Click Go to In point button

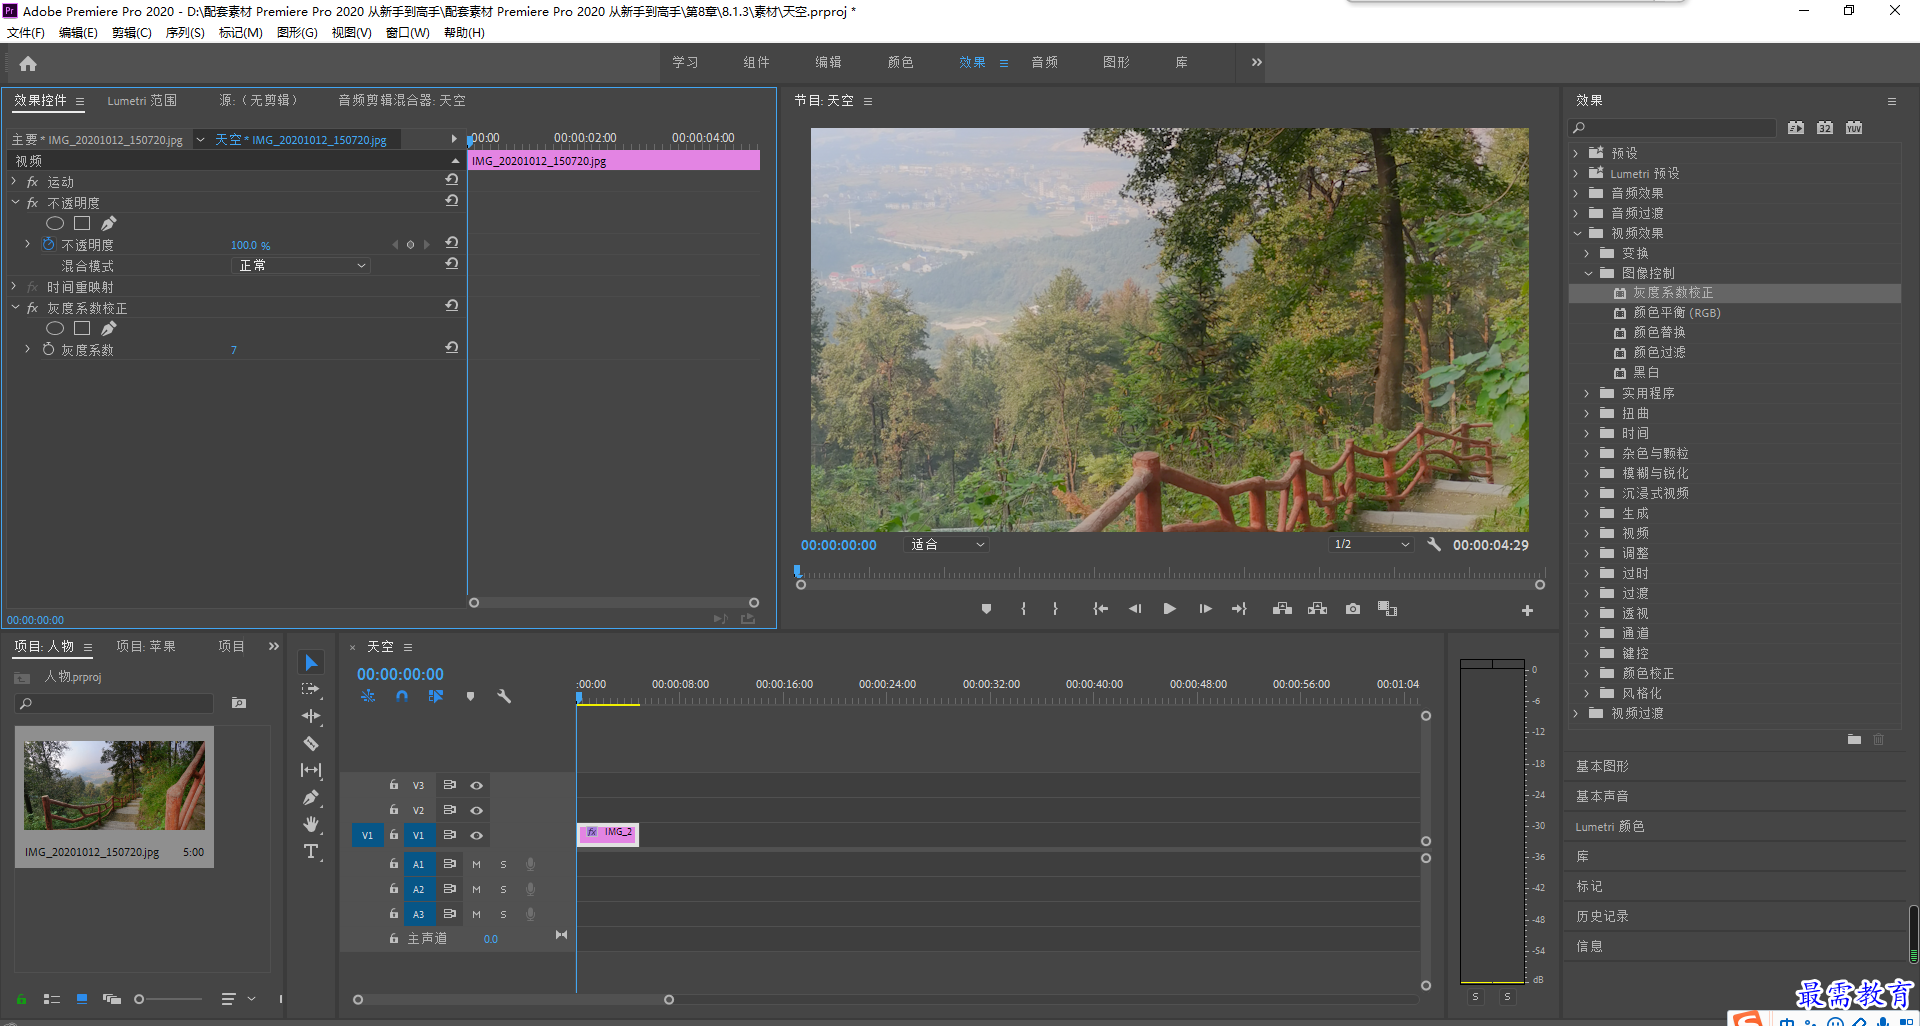click(x=1100, y=608)
